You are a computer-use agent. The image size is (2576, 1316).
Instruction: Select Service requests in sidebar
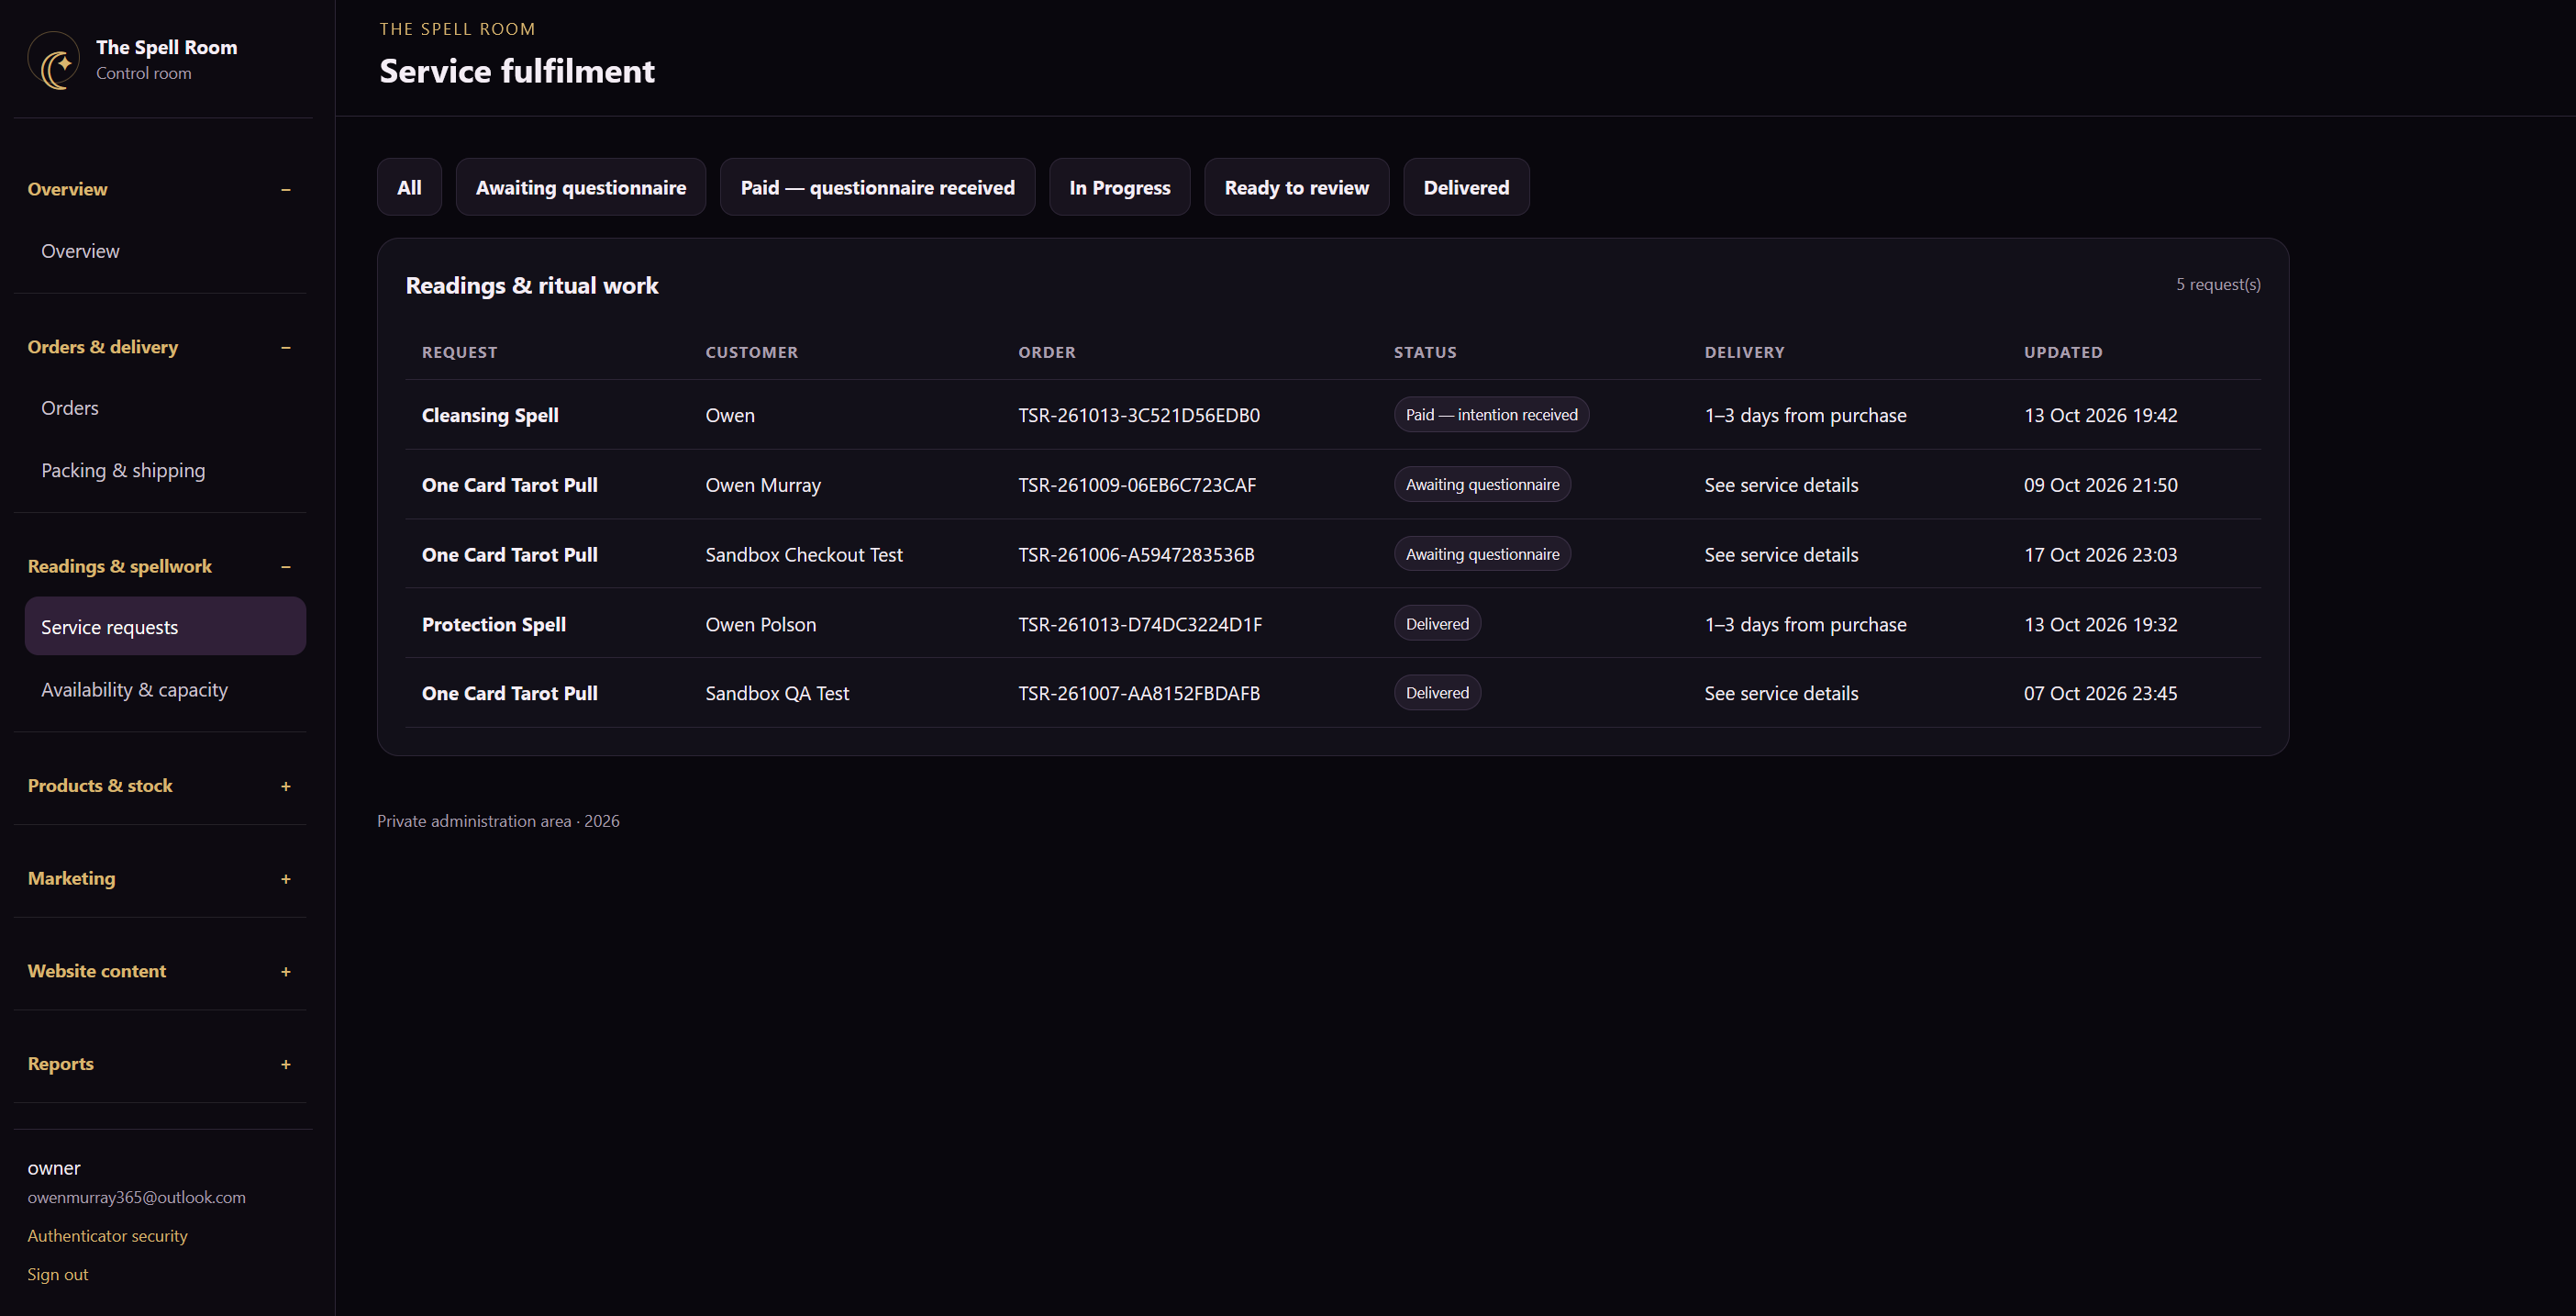click(x=165, y=627)
